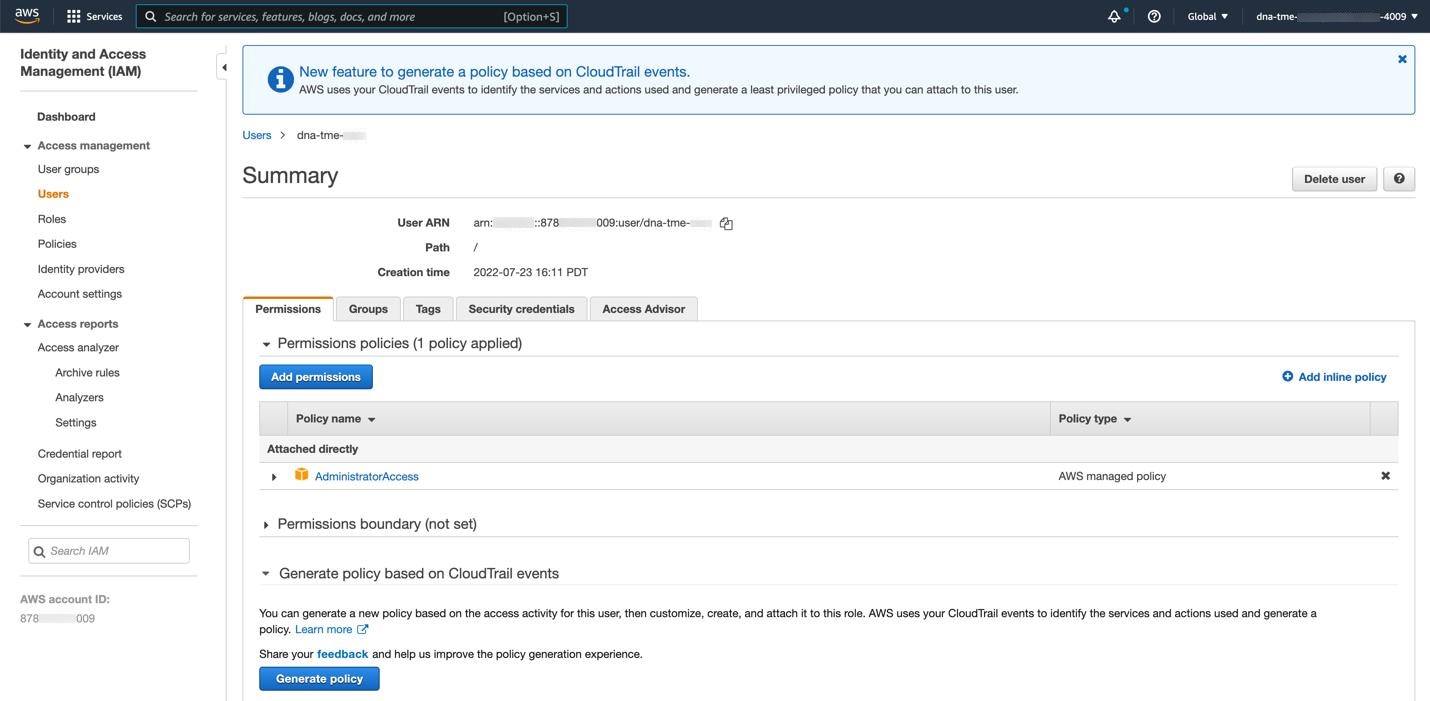Click the external link icon after Learn more
The image size is (1430, 701).
coord(362,629)
